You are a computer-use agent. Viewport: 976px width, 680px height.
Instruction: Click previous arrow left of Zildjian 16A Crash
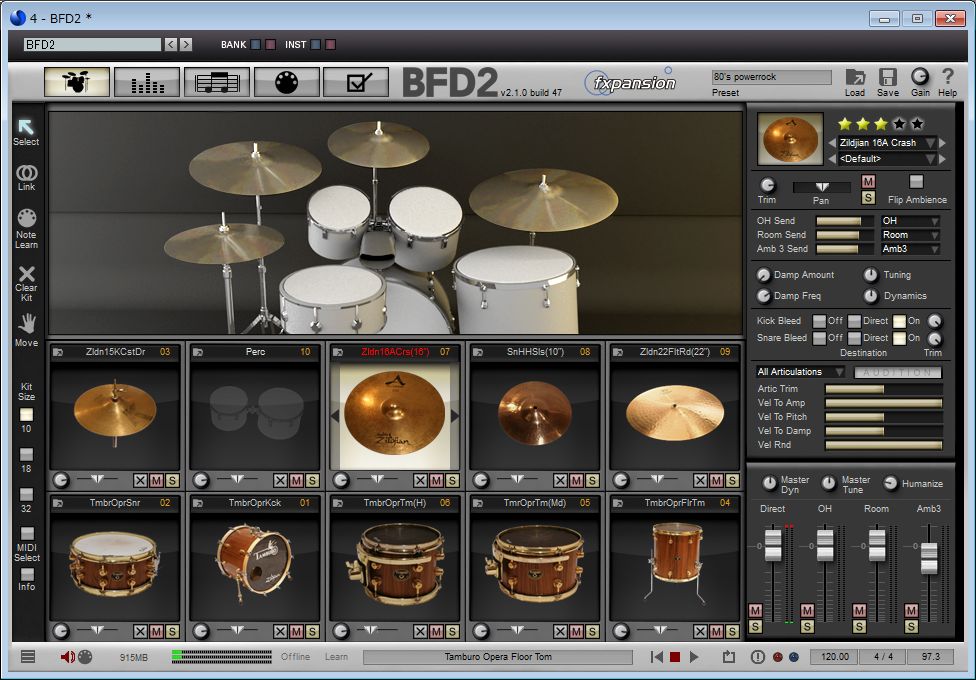[x=832, y=143]
